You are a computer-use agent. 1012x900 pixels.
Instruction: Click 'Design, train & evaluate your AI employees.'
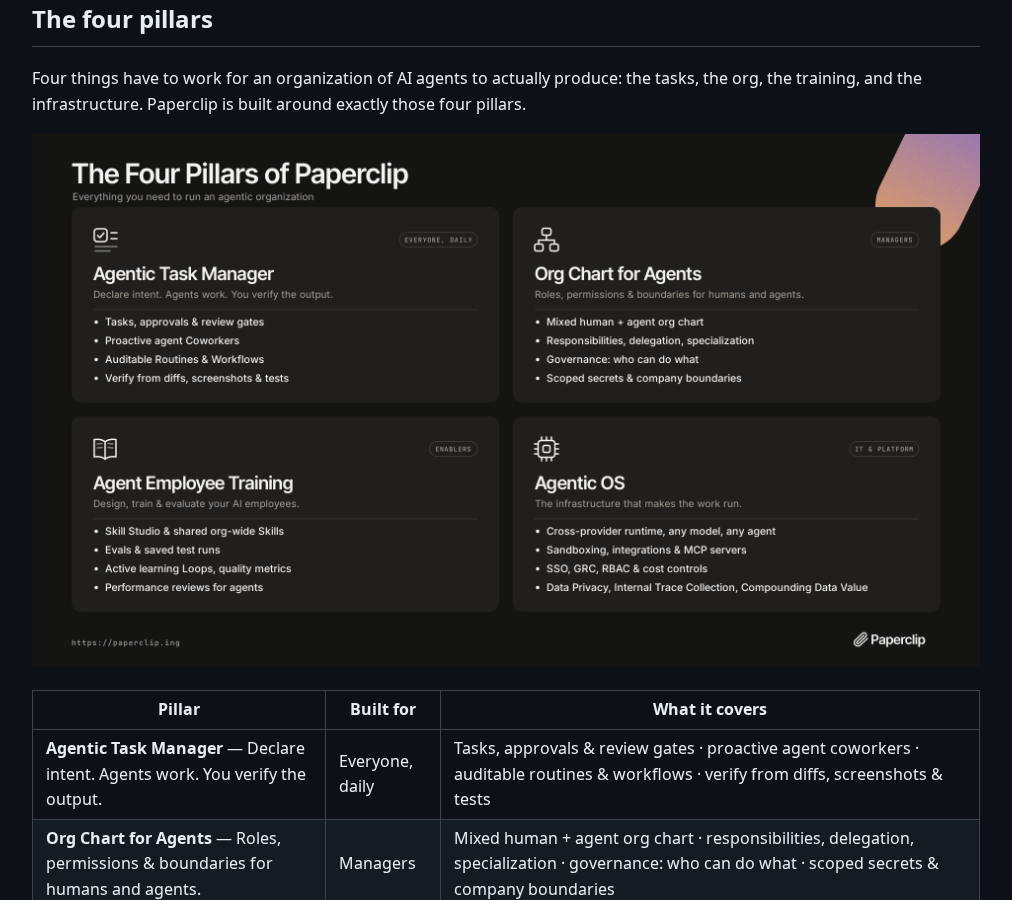pyautogui.click(x=196, y=504)
